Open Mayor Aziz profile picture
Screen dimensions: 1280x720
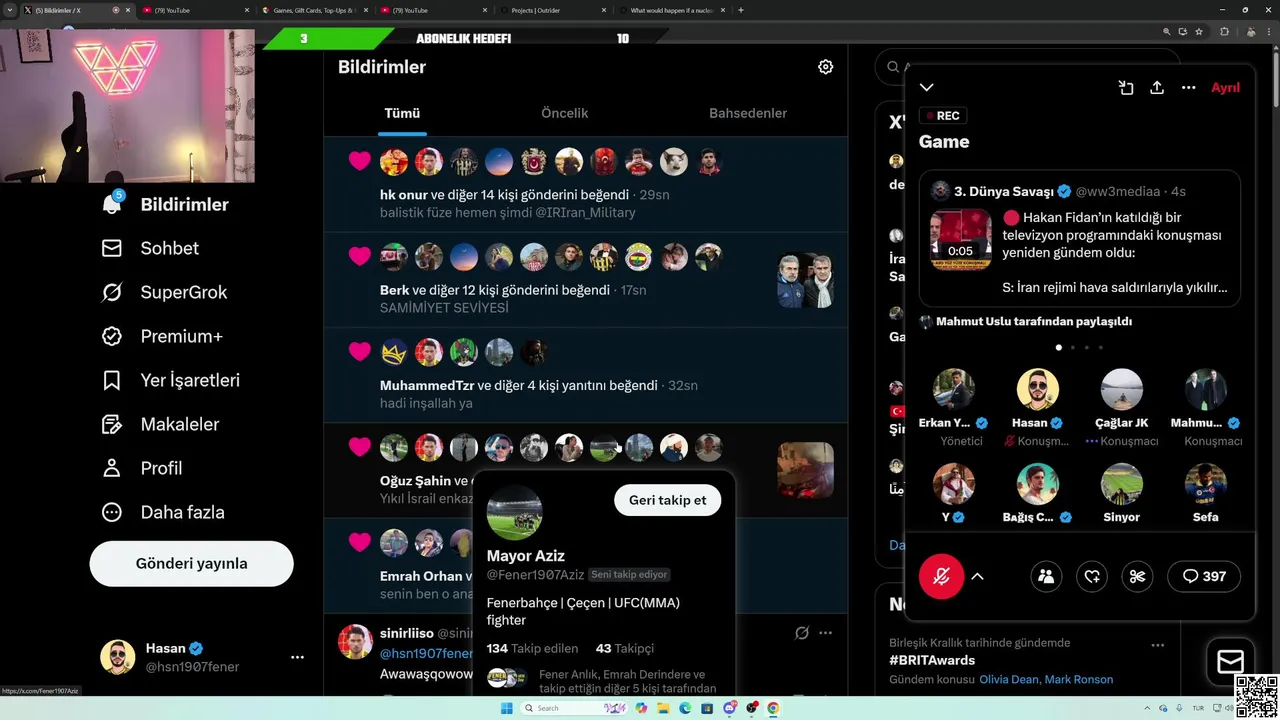[514, 513]
